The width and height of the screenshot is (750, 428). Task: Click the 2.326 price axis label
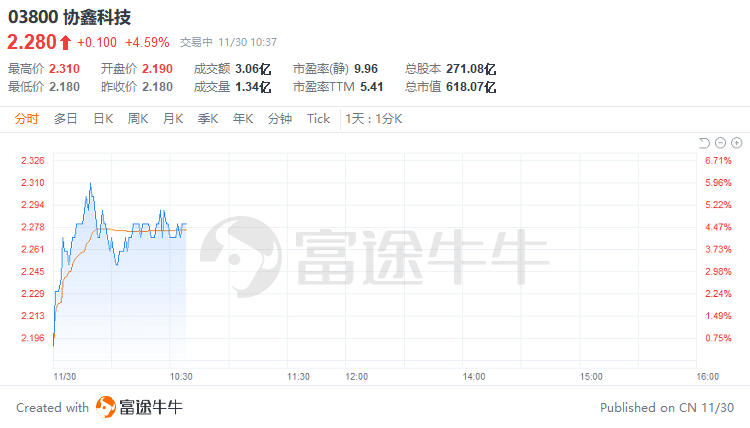[33, 161]
